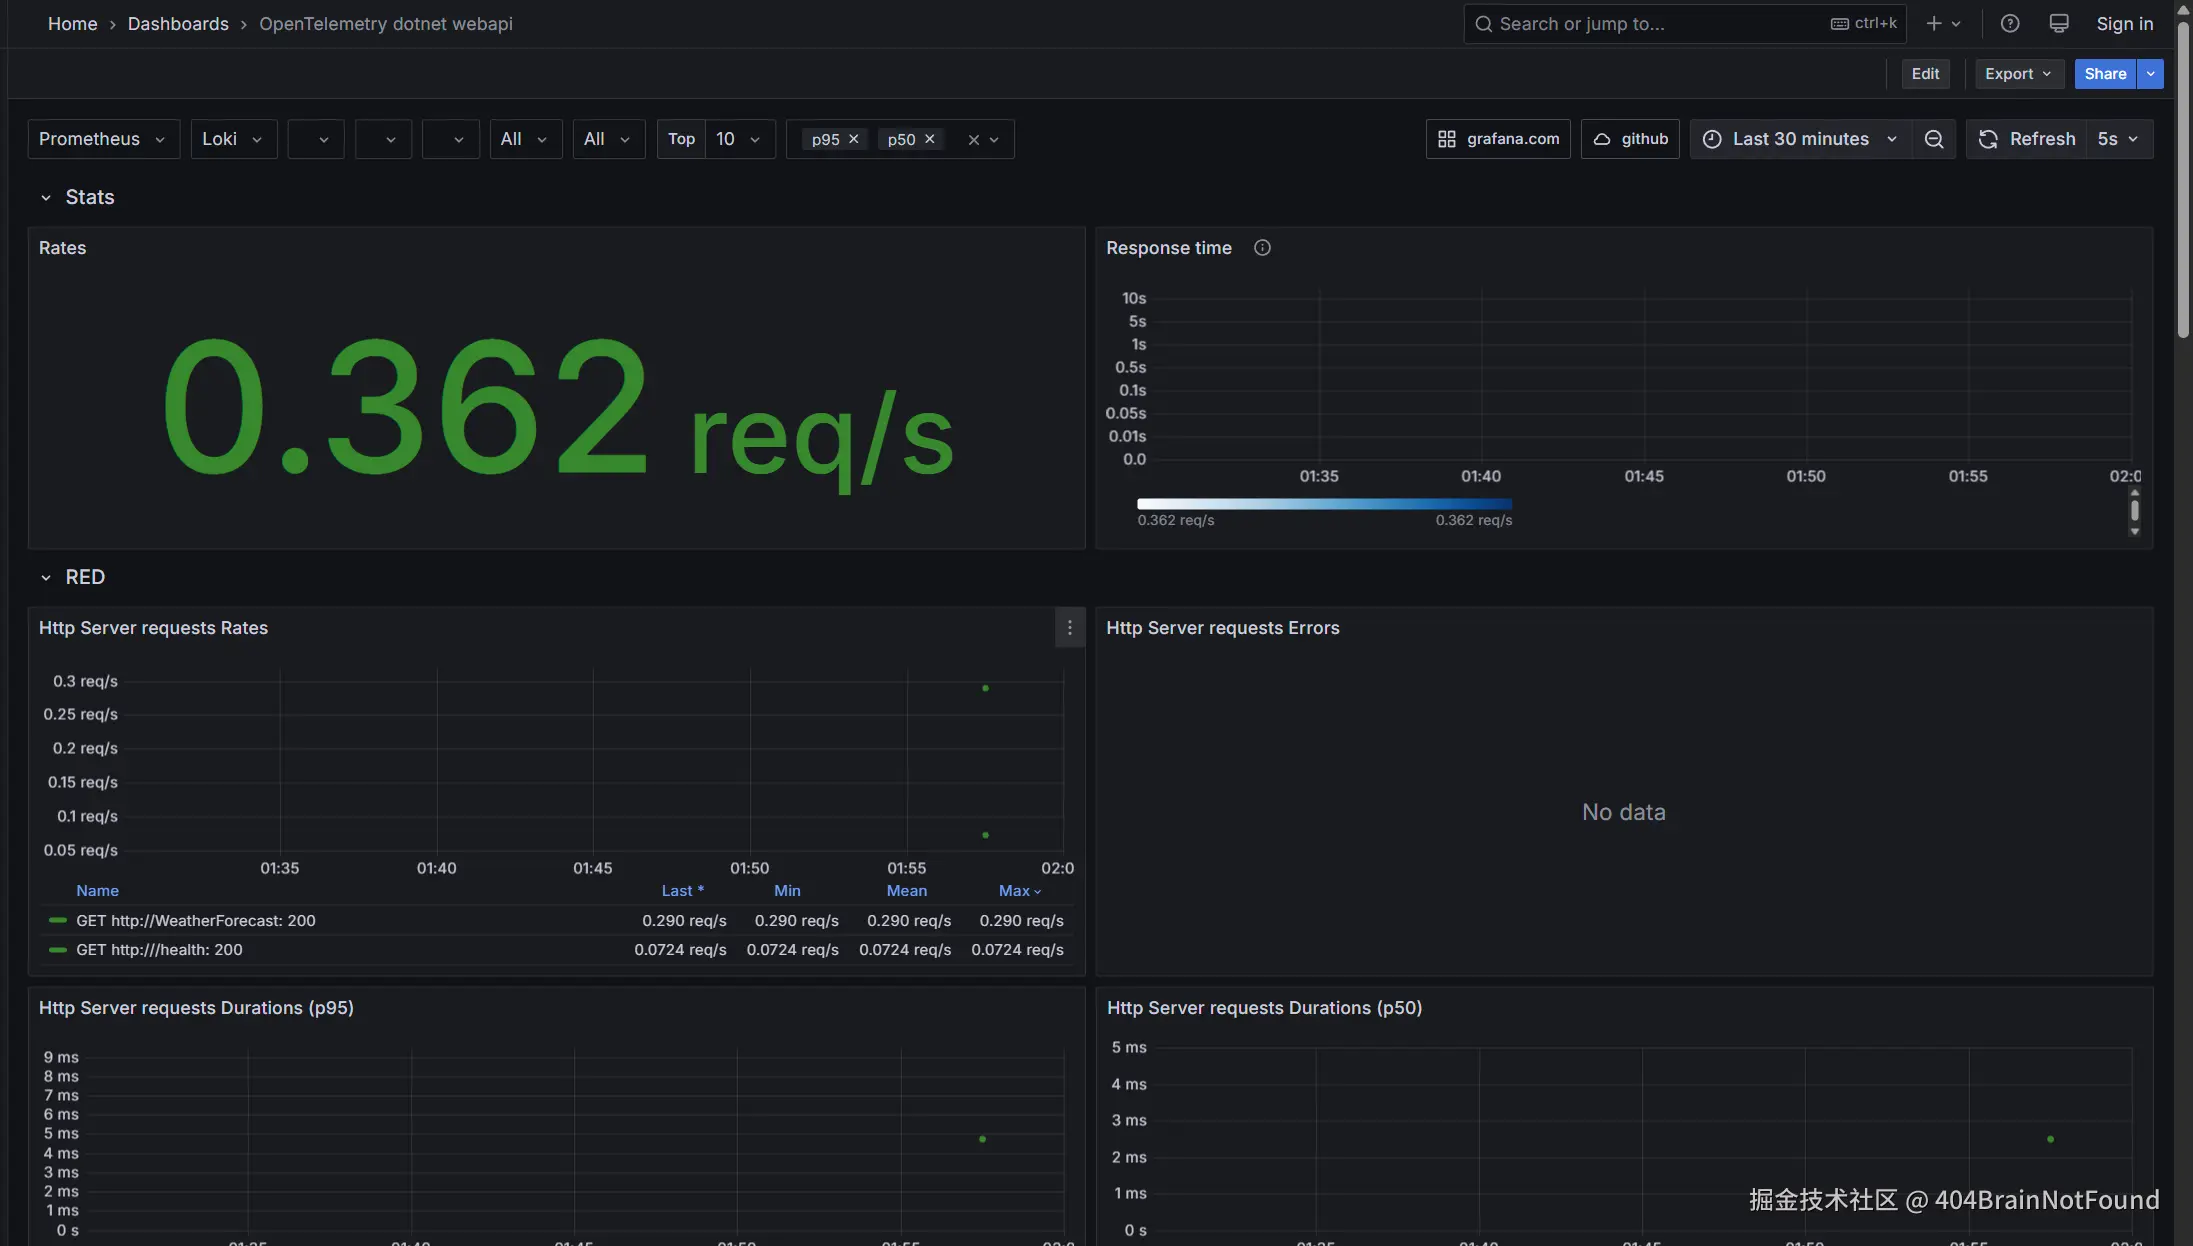Open the Last 30 minutes time picker
This screenshot has height=1246, width=2193.
[x=1799, y=139]
